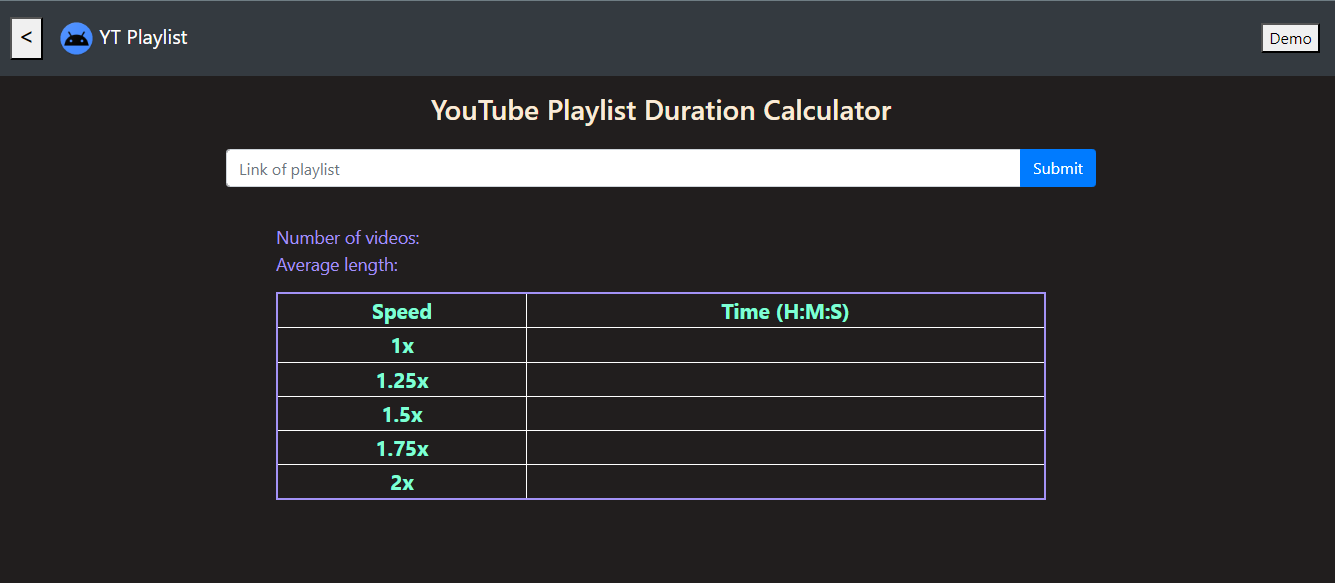Viewport: 1335px width, 583px height.
Task: Click the empty time cell for 1x
Action: [x=785, y=346]
